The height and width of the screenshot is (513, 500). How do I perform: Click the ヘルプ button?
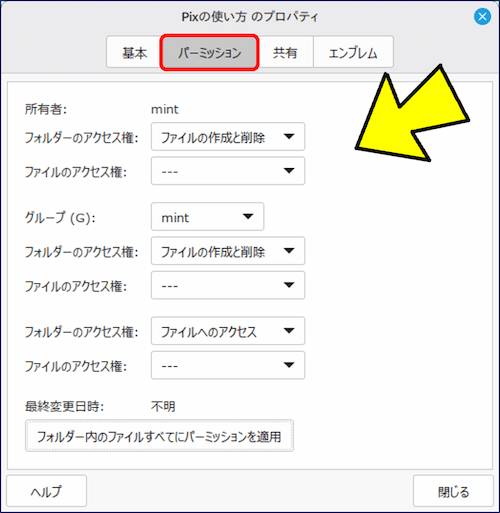point(46,491)
